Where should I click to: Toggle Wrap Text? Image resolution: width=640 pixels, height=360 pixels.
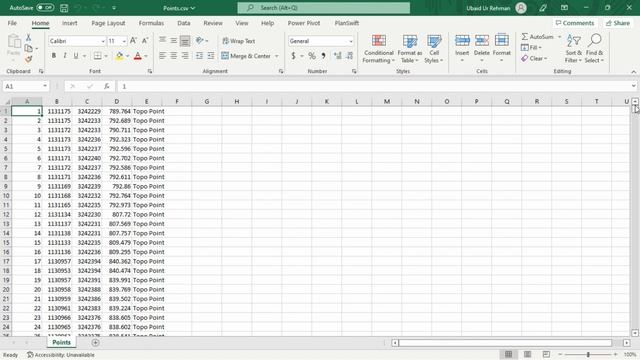[x=239, y=41]
